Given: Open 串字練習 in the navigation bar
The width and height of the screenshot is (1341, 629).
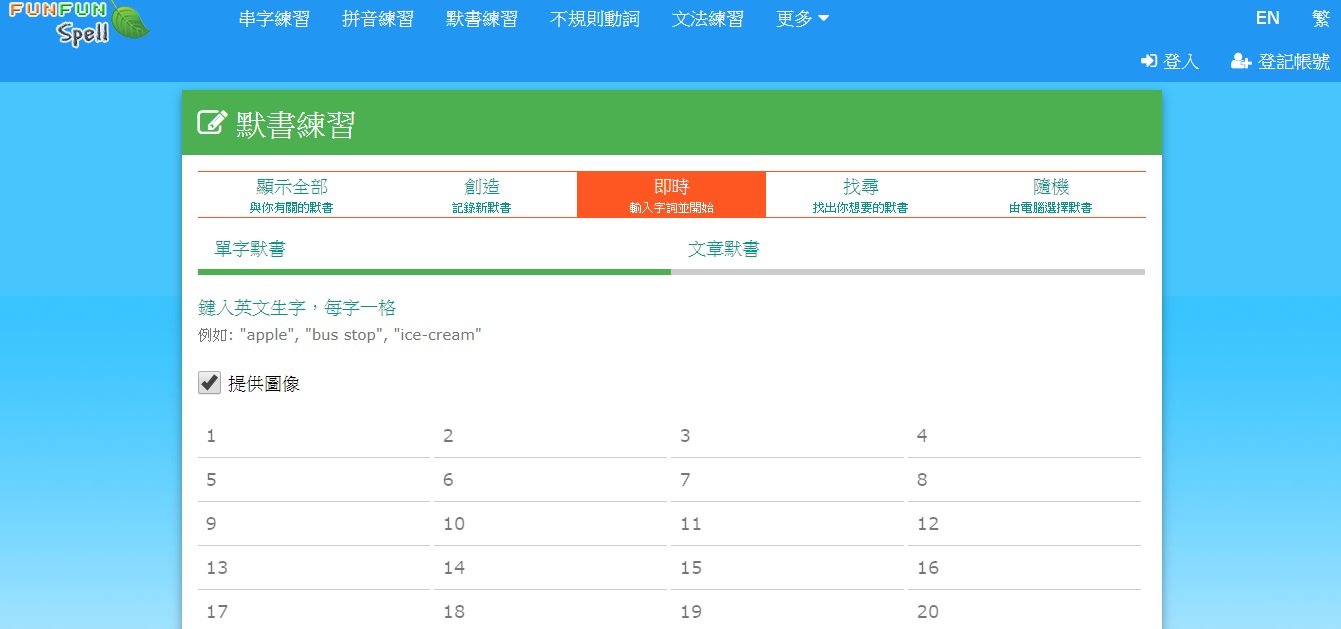Looking at the screenshot, I should (x=274, y=19).
